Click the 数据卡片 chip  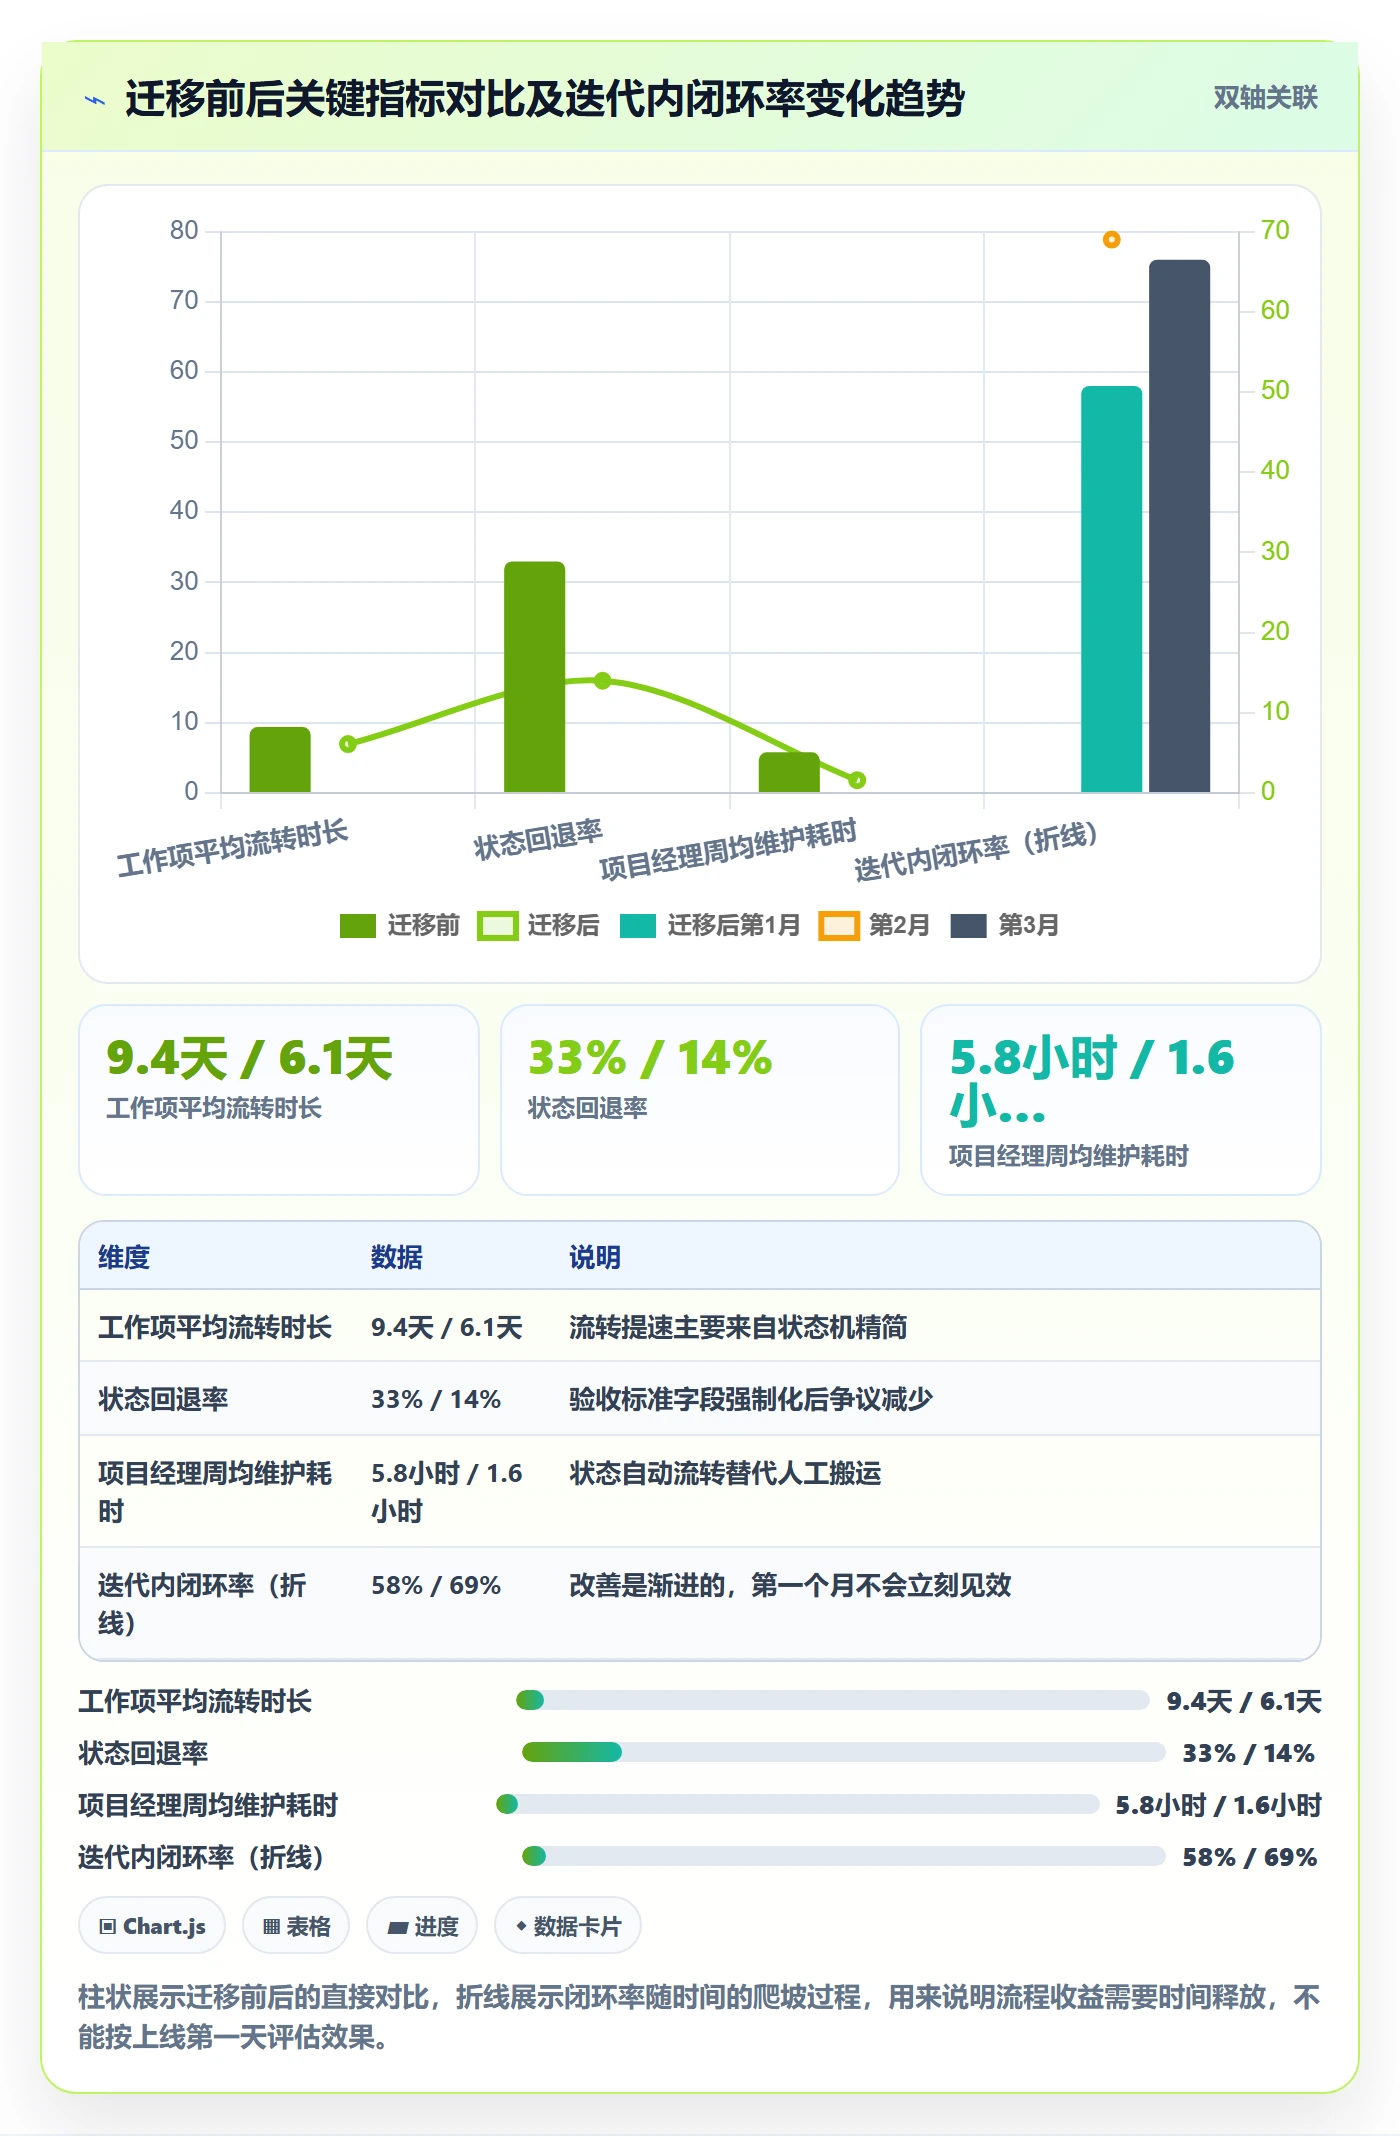[x=568, y=1926]
